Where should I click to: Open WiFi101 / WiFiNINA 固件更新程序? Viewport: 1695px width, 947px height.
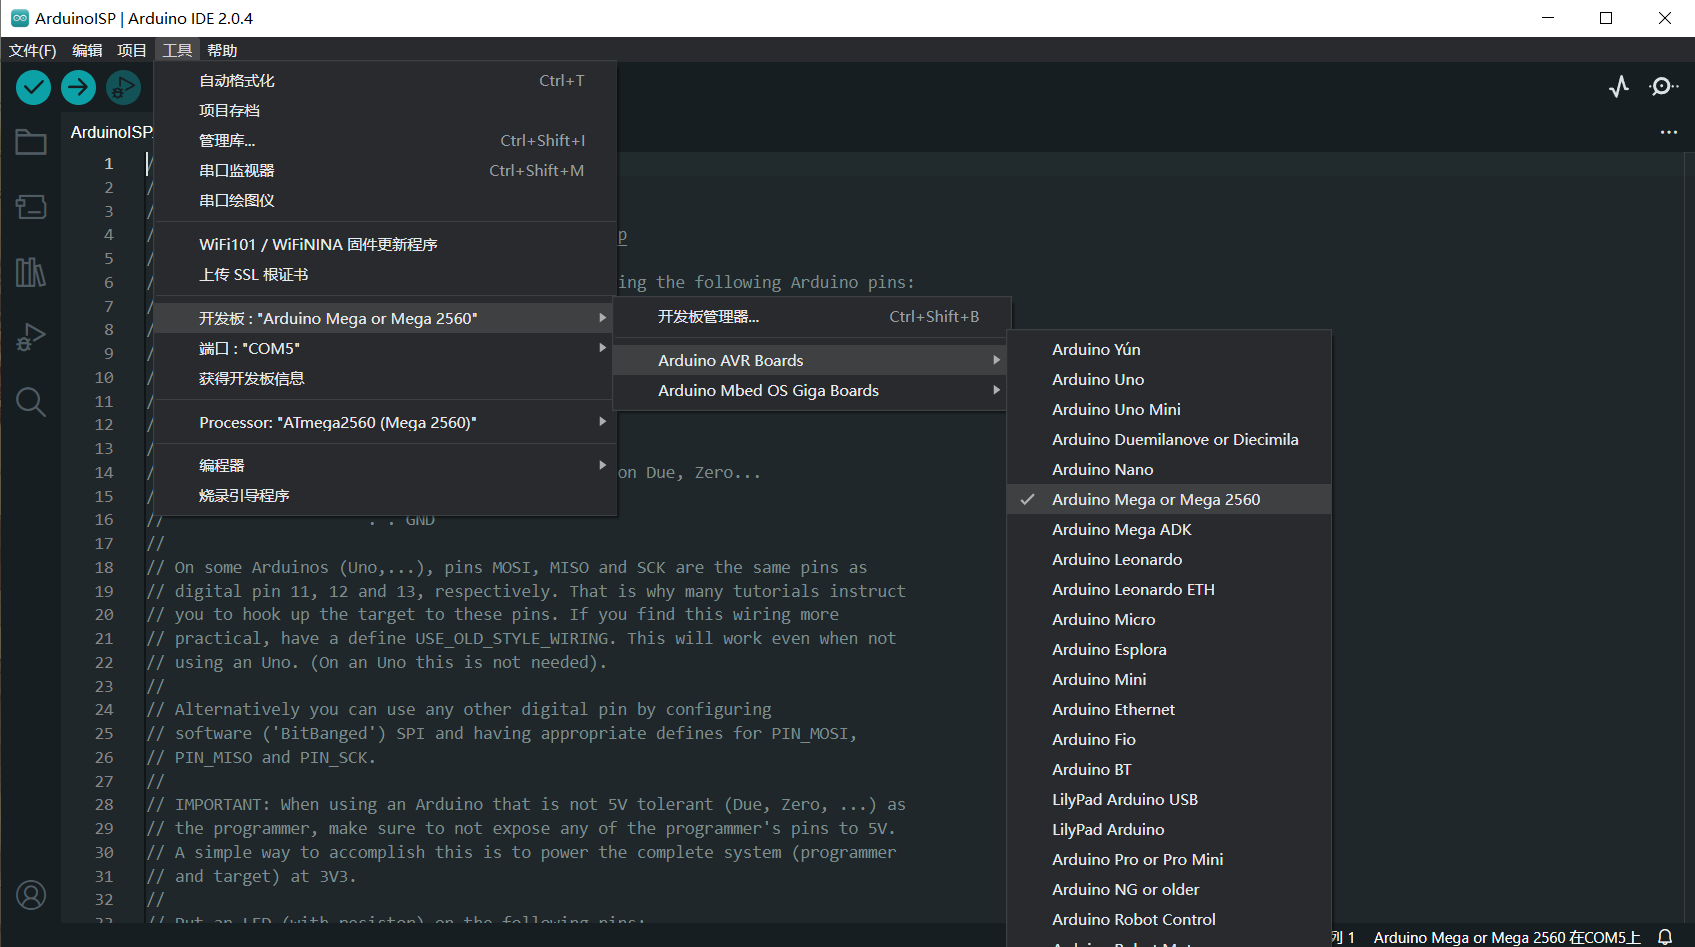[x=385, y=244]
